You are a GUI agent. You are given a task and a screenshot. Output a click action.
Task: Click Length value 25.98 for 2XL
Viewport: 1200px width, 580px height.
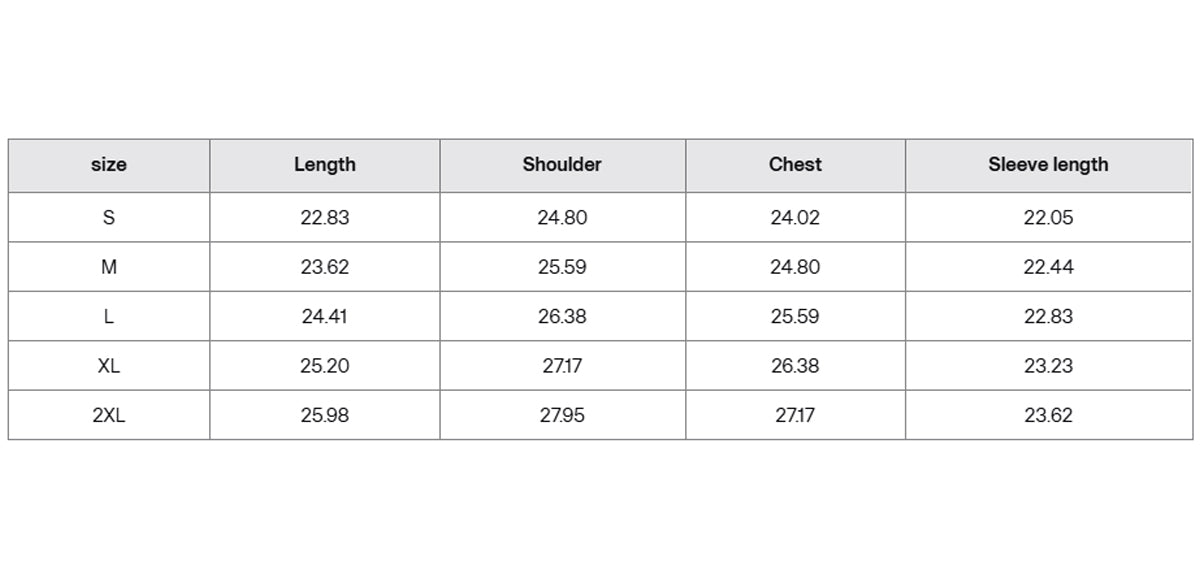(325, 415)
